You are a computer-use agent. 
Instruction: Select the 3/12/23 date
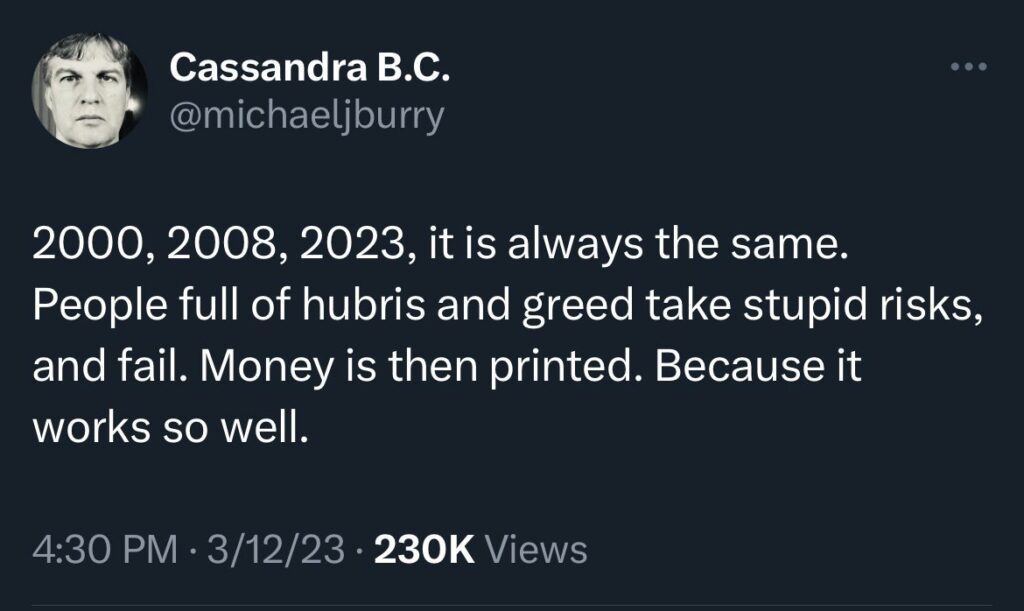click(268, 549)
